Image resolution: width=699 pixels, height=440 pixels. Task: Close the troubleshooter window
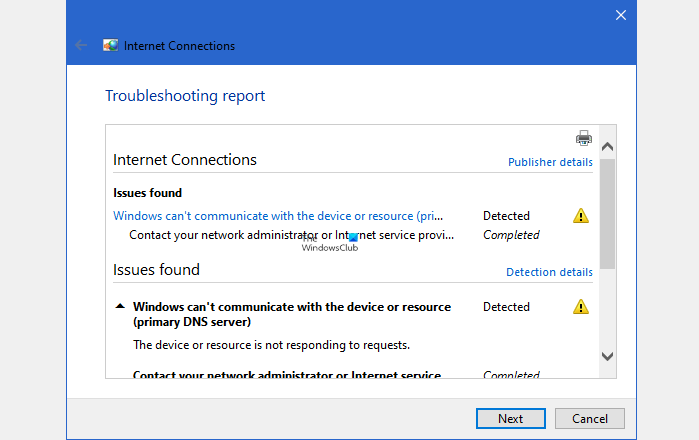click(x=620, y=15)
